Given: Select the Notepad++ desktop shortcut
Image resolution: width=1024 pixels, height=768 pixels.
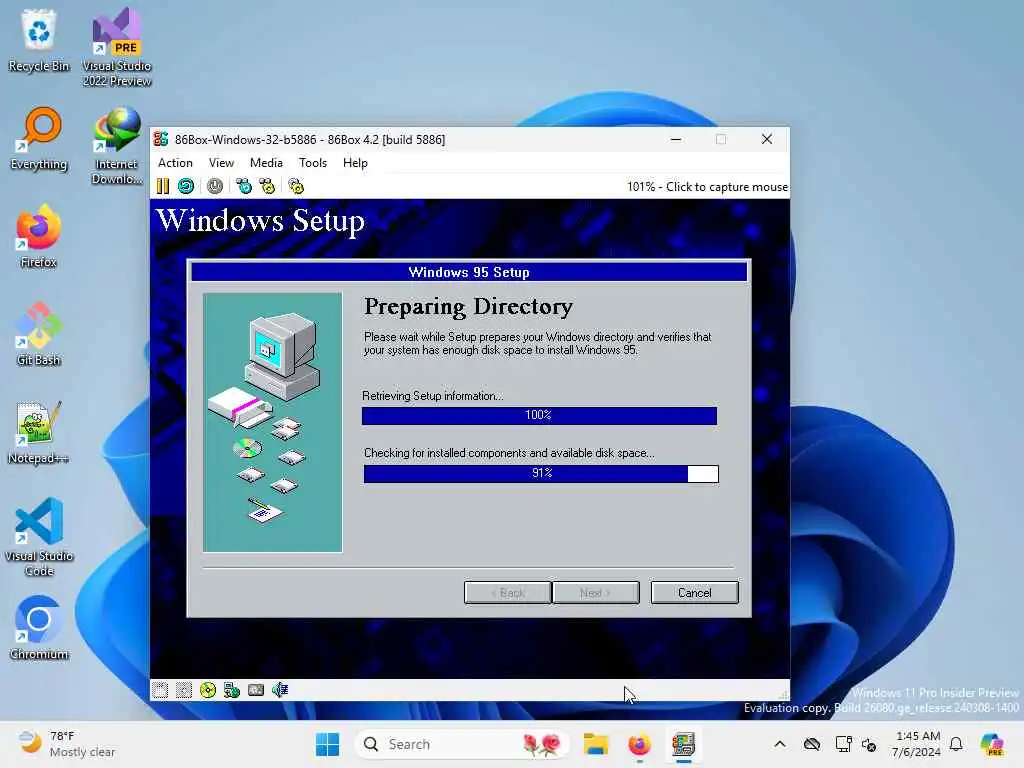Looking at the screenshot, I should (x=39, y=432).
